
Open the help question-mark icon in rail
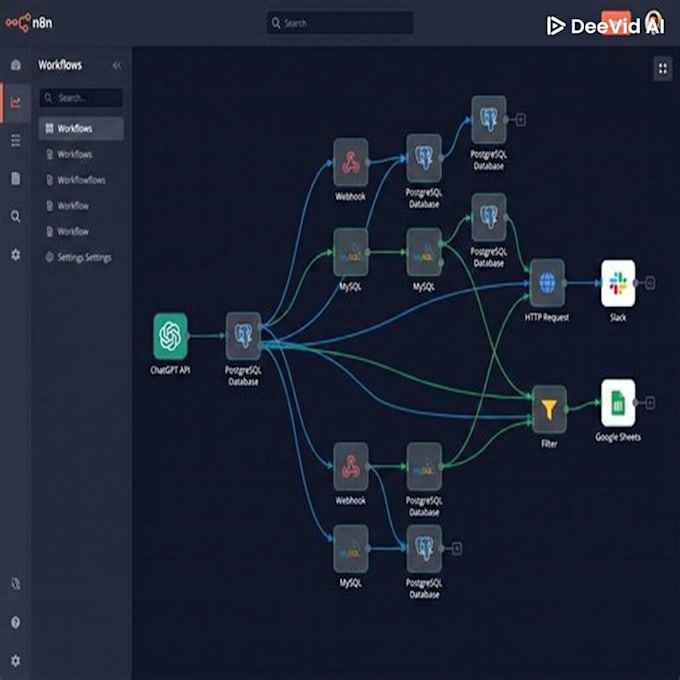tap(16, 622)
